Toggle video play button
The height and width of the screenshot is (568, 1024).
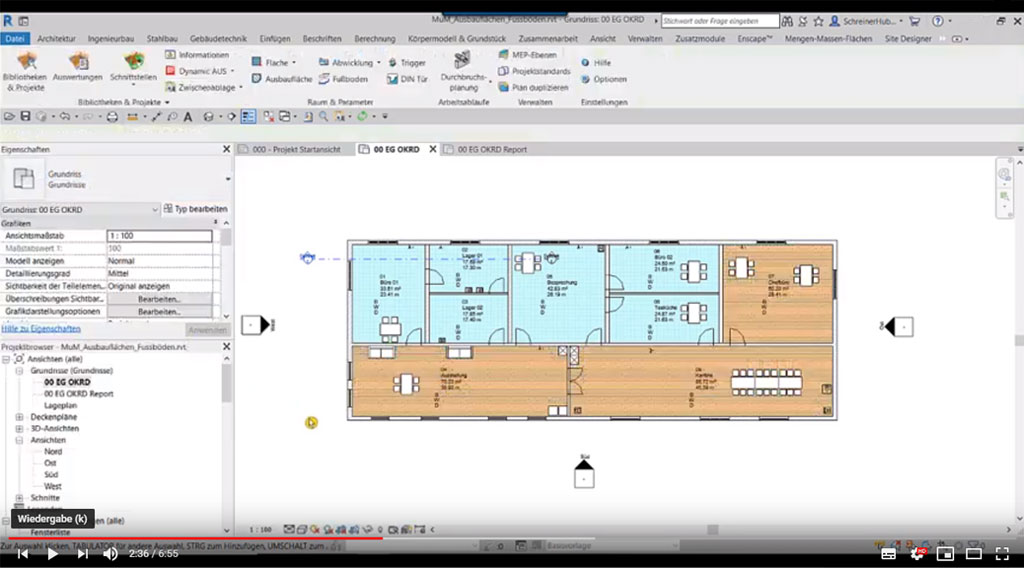[53, 553]
